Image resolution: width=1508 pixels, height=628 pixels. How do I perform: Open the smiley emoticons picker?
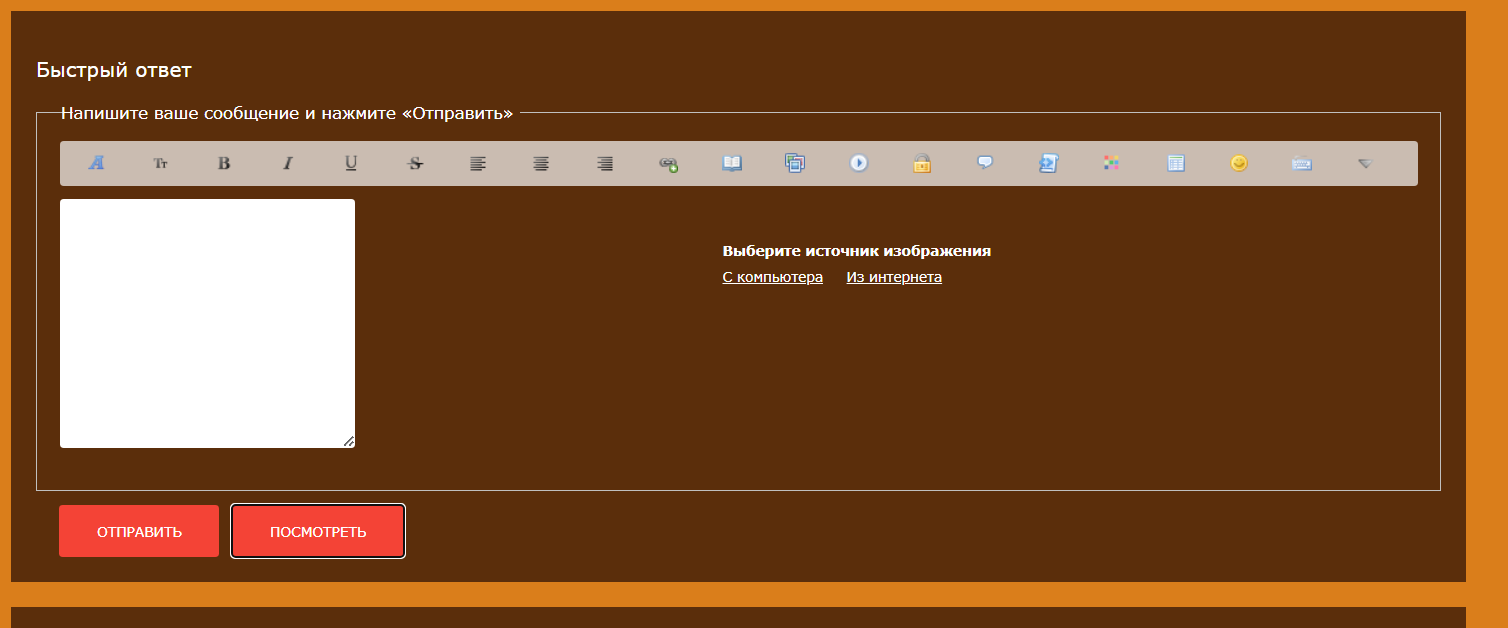click(x=1239, y=163)
